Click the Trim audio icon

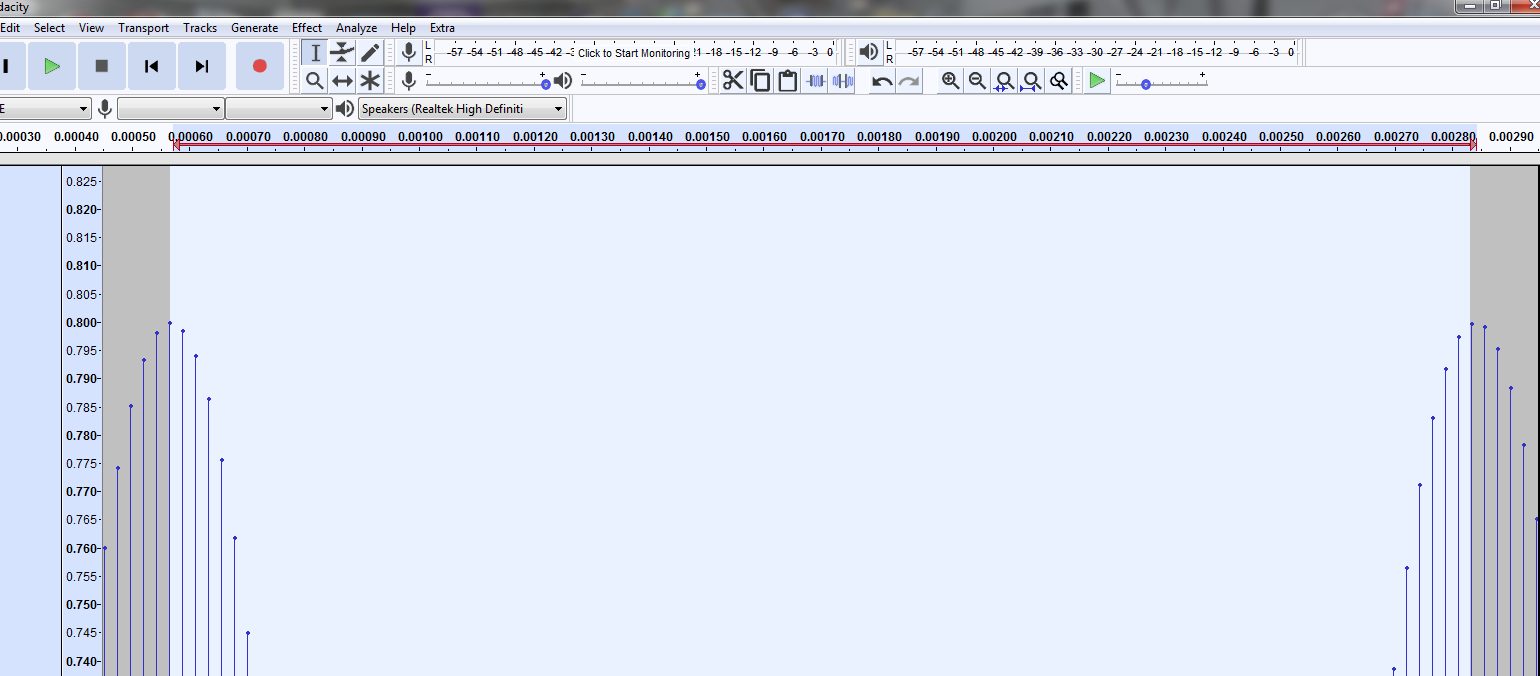(815, 81)
